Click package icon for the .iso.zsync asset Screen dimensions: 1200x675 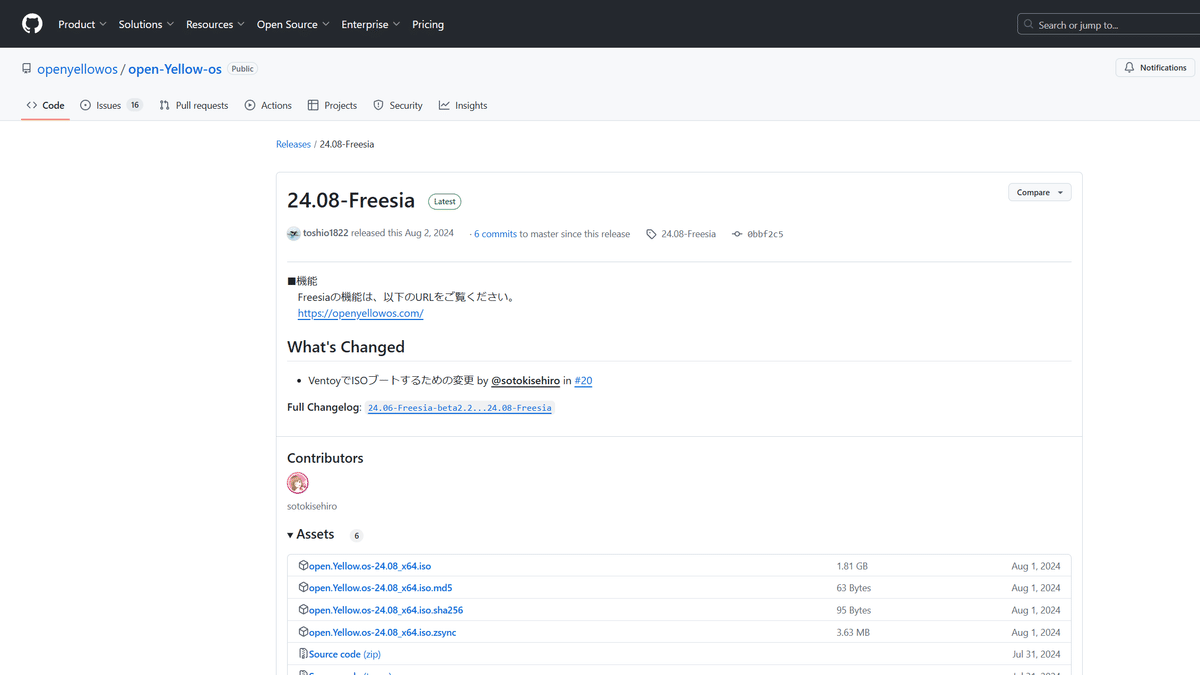point(303,632)
